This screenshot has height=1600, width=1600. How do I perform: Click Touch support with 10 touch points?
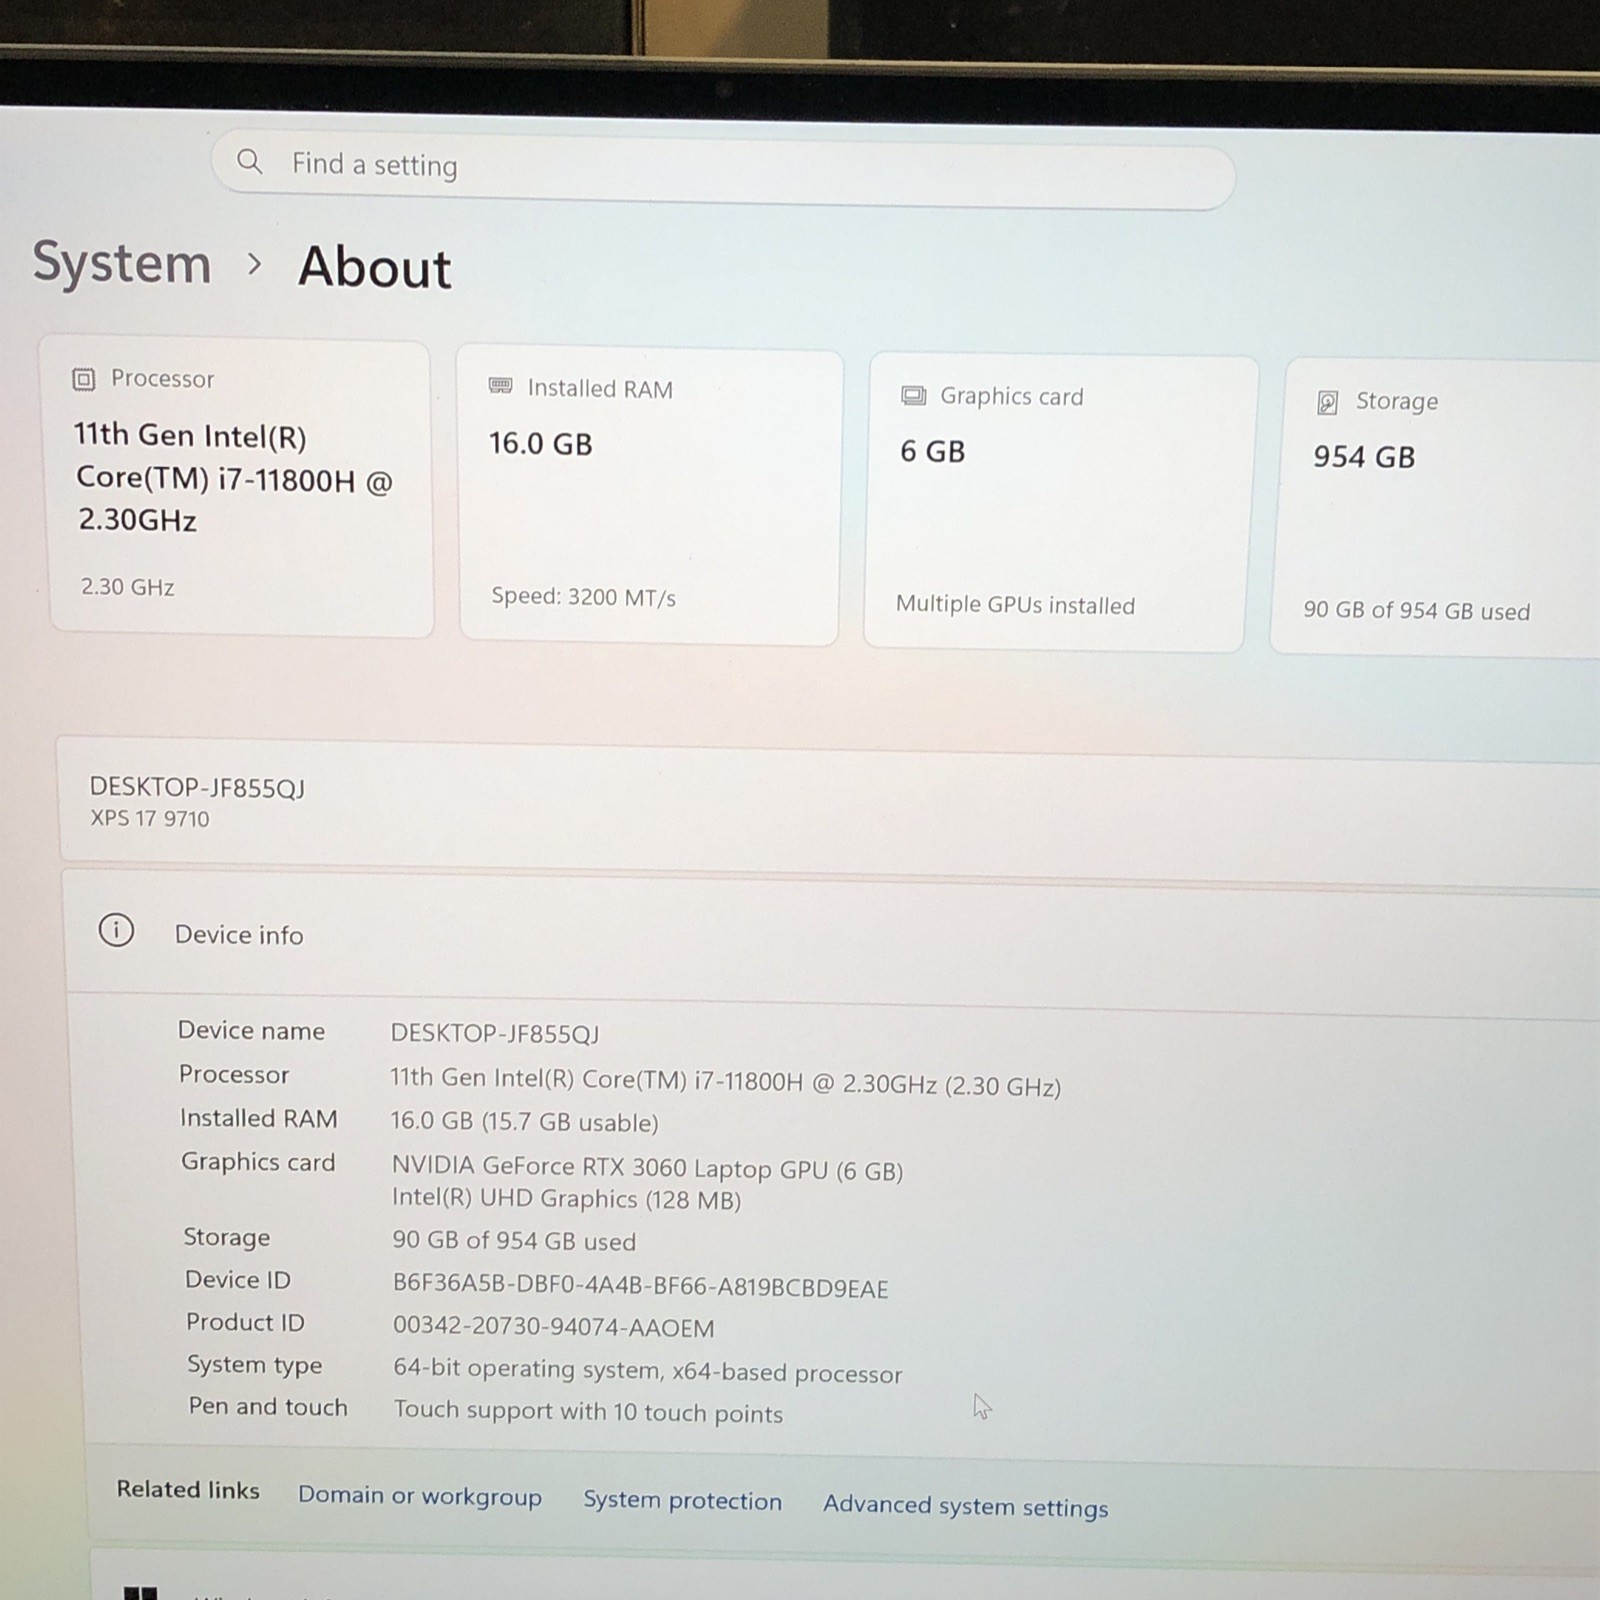588,1411
